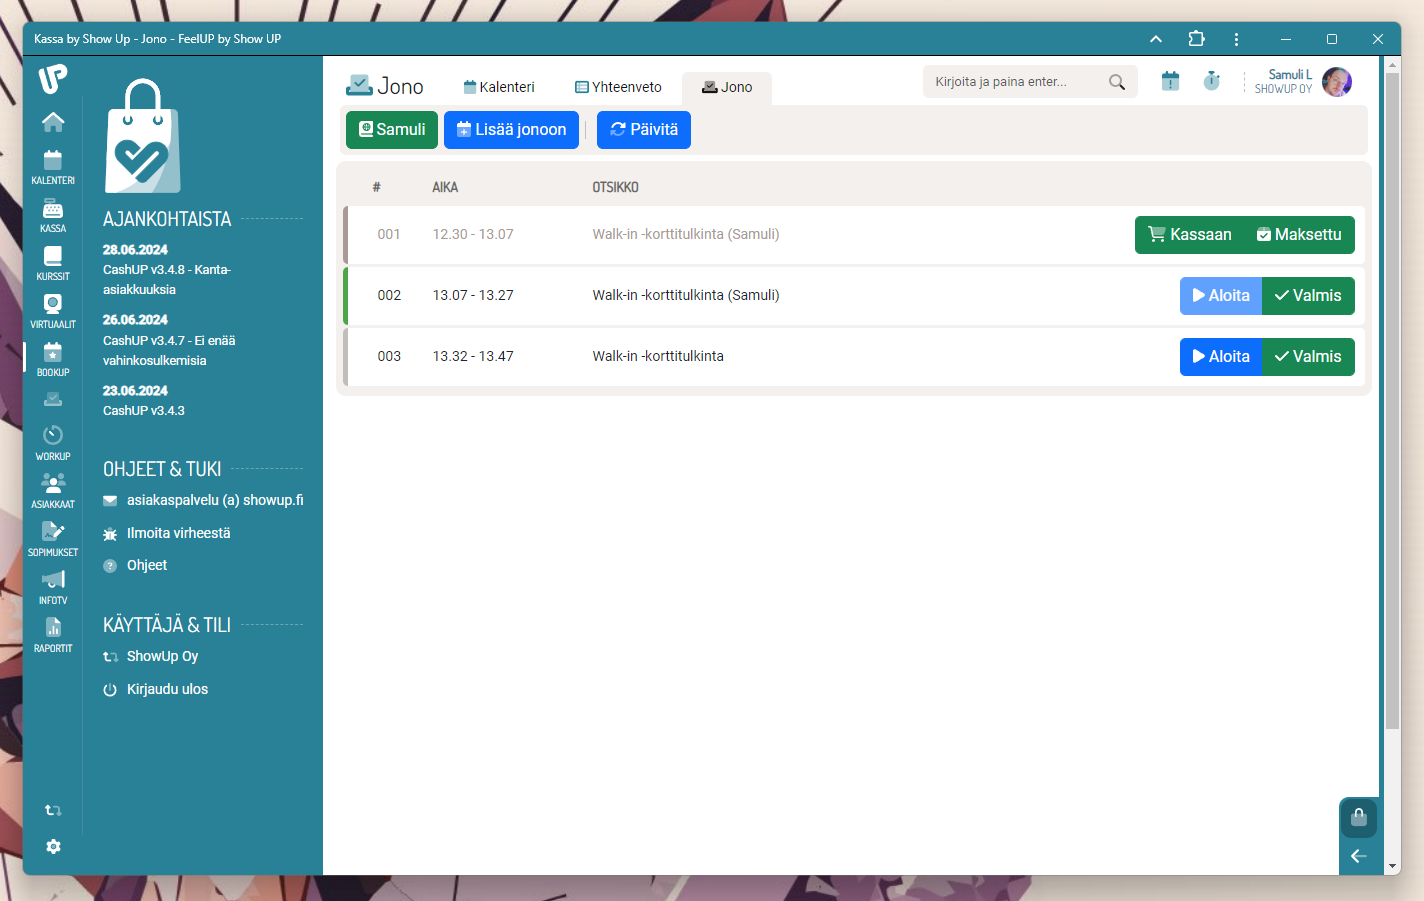Screen dimensions: 1424x901
Task: Open the Sopimukset contracts icon
Action: click(53, 537)
